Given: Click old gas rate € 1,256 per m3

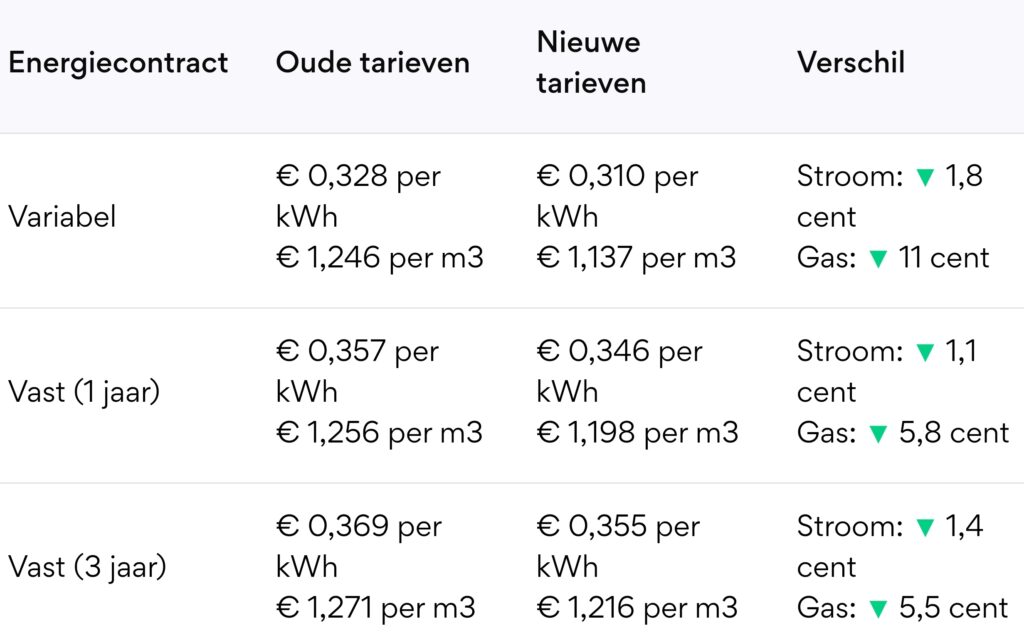Looking at the screenshot, I should [379, 433].
